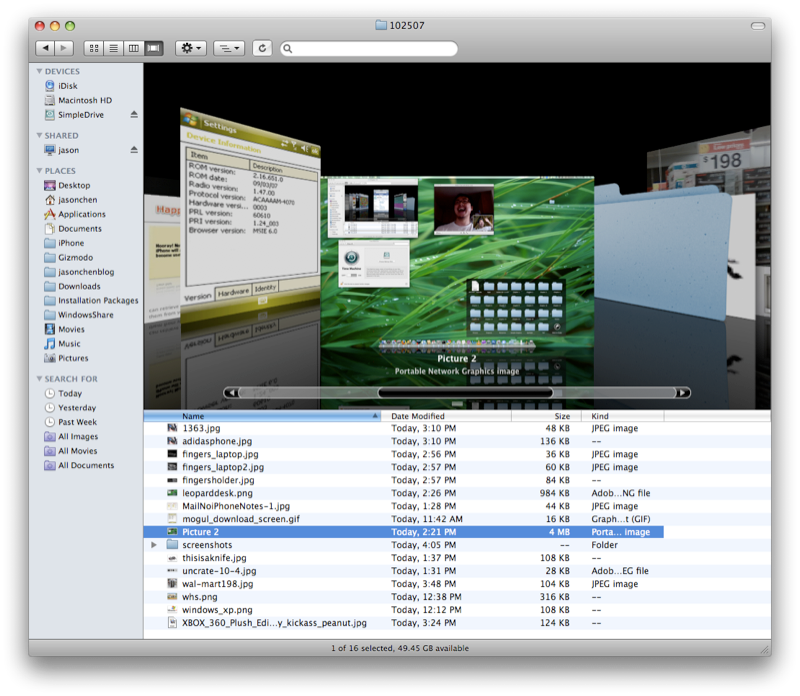Expand the screenshots folder disclosure triangle

(x=154, y=545)
